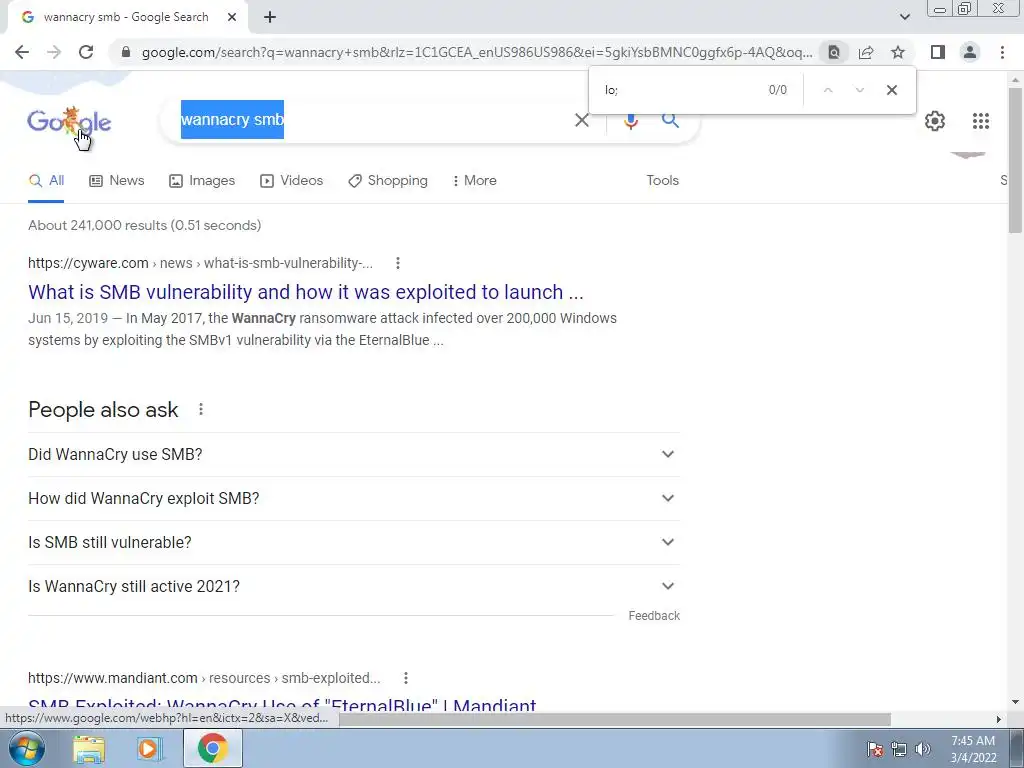
Task: Clear the search box with X
Action: coord(581,120)
